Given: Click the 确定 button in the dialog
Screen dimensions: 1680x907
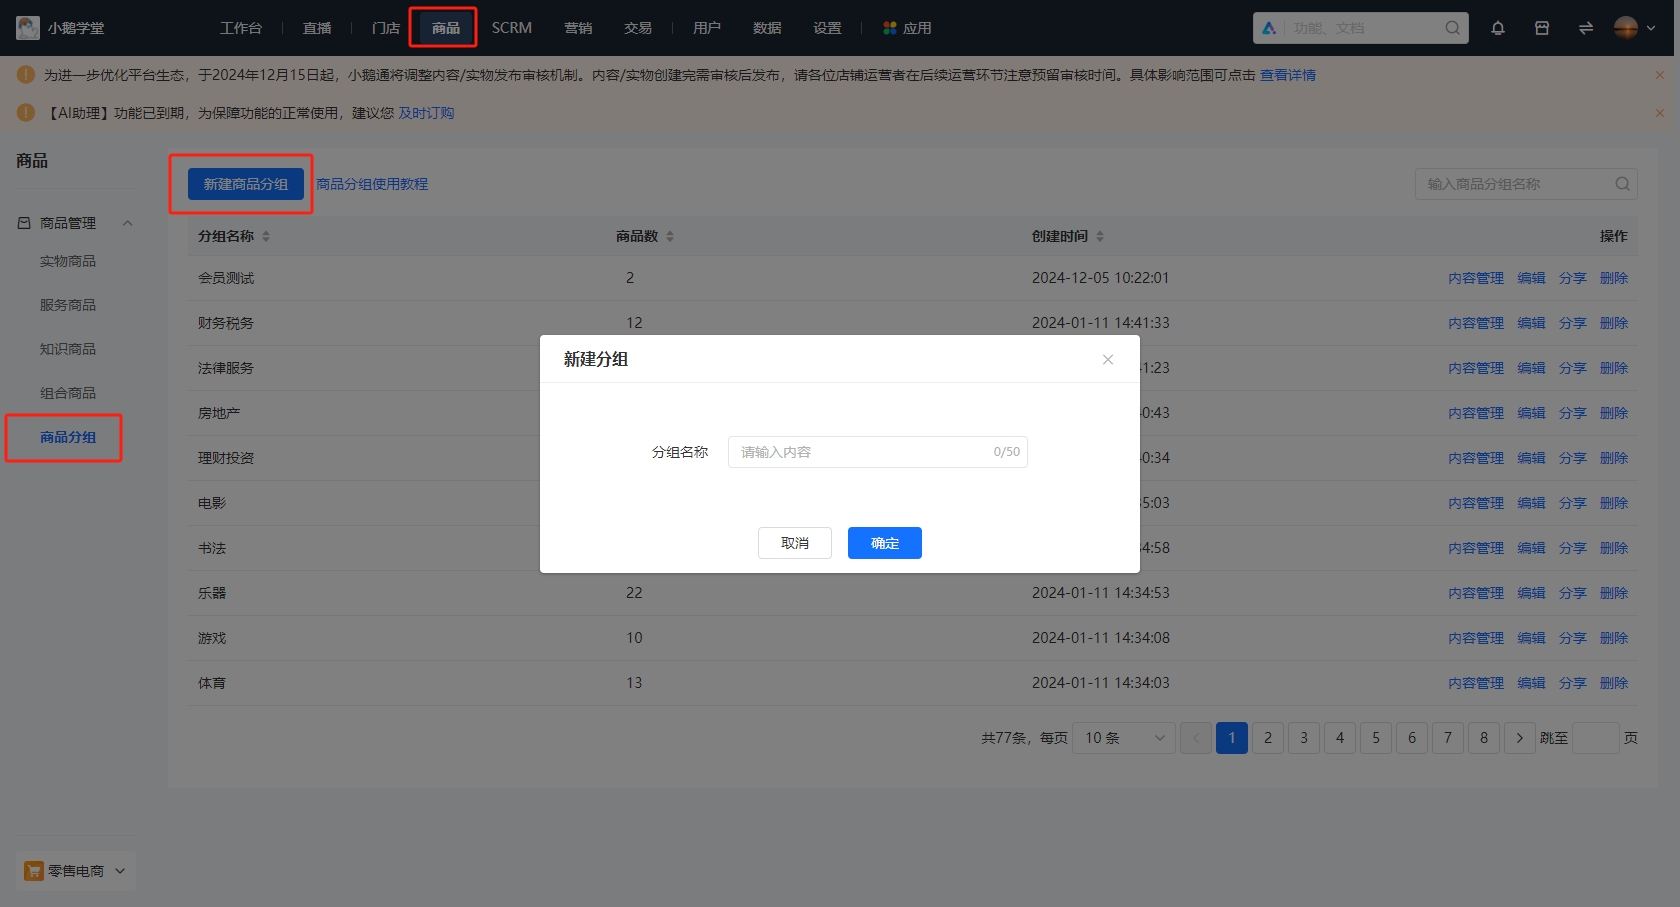Looking at the screenshot, I should [884, 542].
